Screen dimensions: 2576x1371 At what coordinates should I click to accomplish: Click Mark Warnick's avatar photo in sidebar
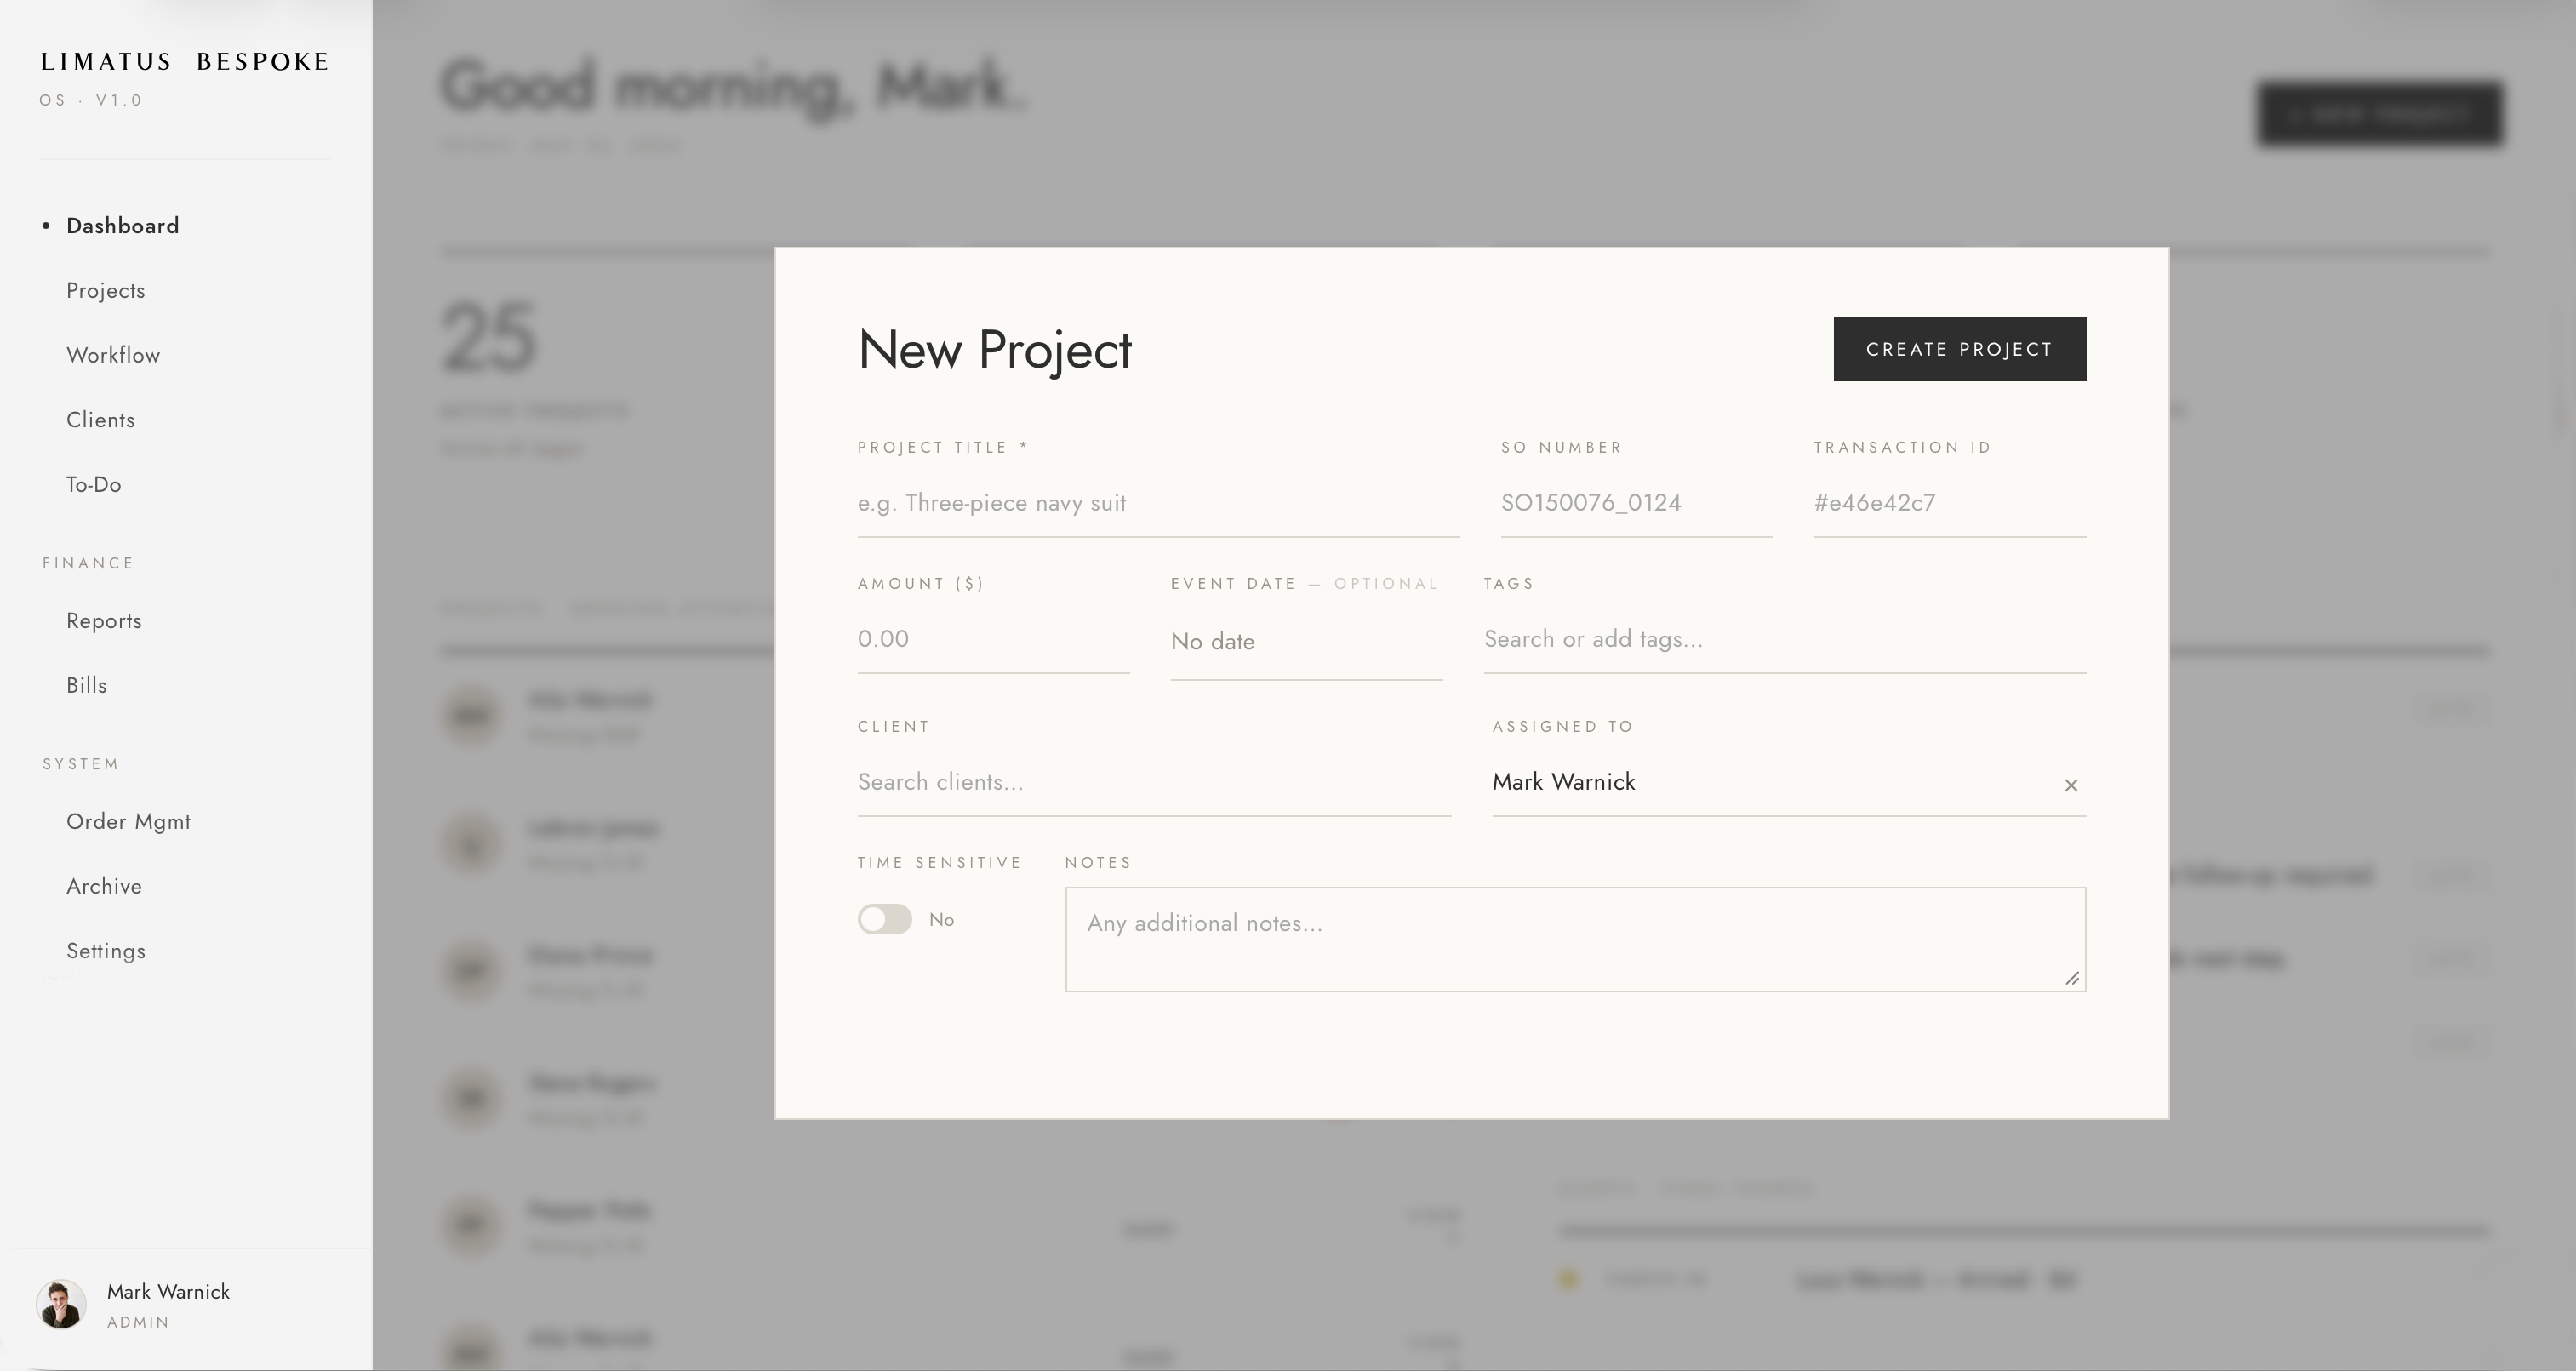[61, 1304]
